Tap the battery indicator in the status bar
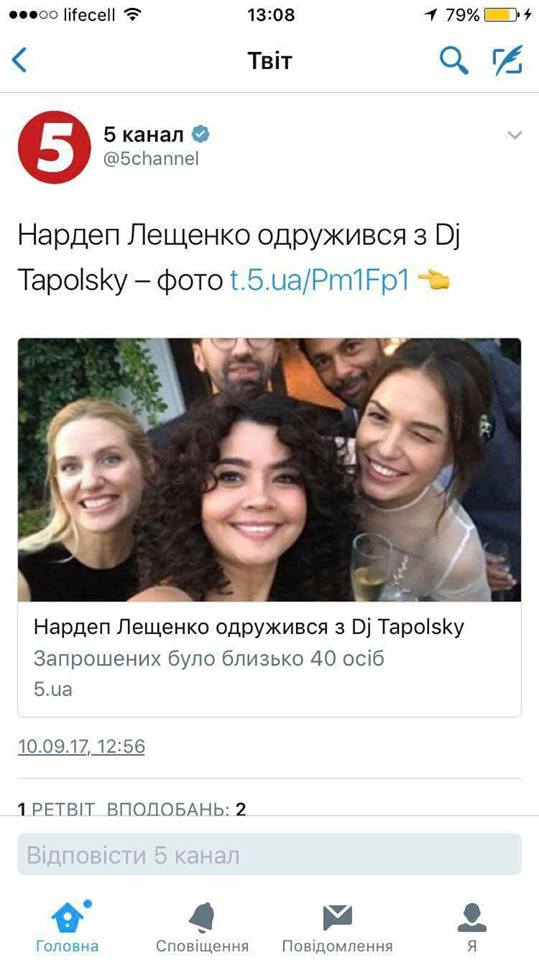 [x=502, y=15]
